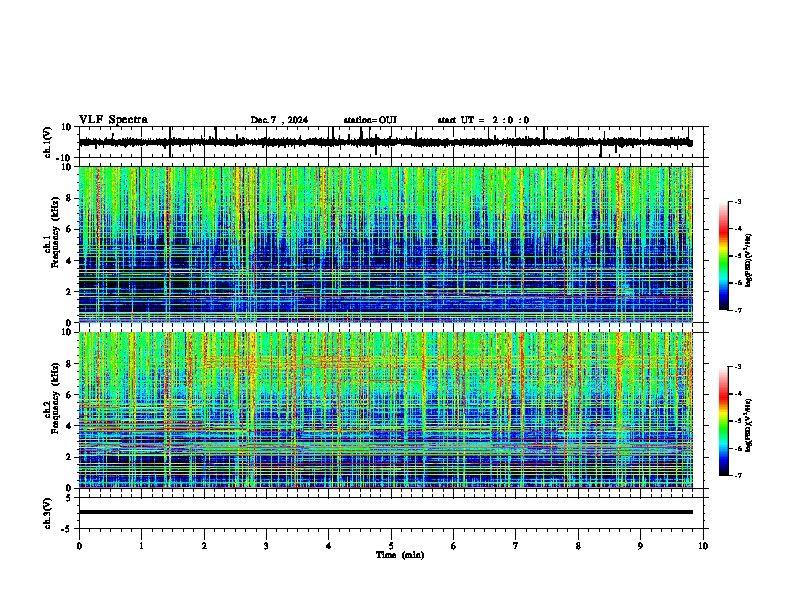The width and height of the screenshot is (792, 612).
Task: Click the "8" tick on the time axis
Action: coord(578,546)
